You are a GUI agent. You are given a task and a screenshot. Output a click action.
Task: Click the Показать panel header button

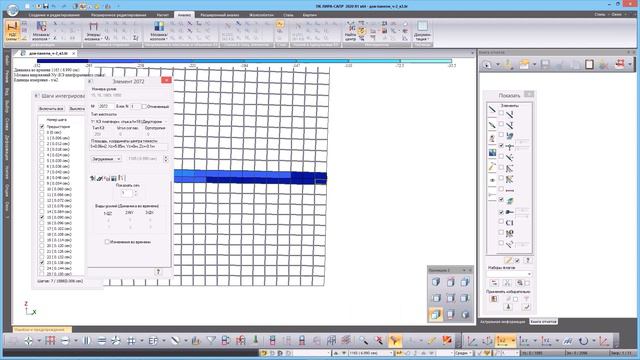(x=529, y=94)
